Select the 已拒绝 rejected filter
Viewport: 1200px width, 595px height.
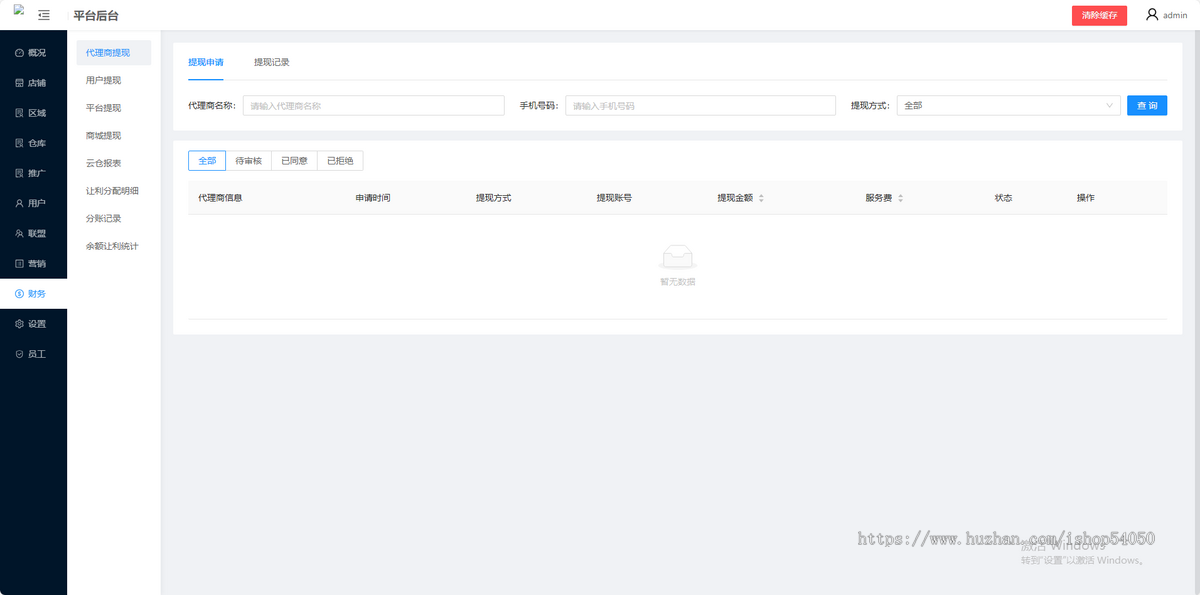click(339, 160)
